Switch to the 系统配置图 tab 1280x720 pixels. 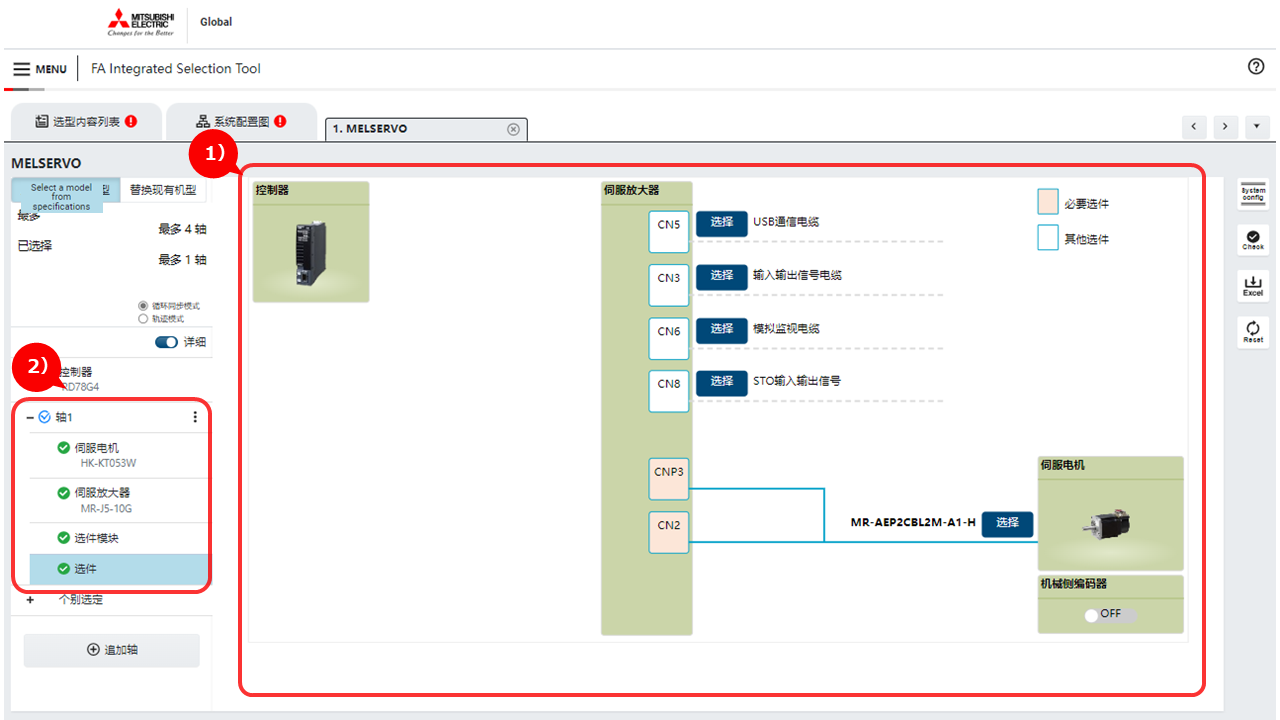241,122
